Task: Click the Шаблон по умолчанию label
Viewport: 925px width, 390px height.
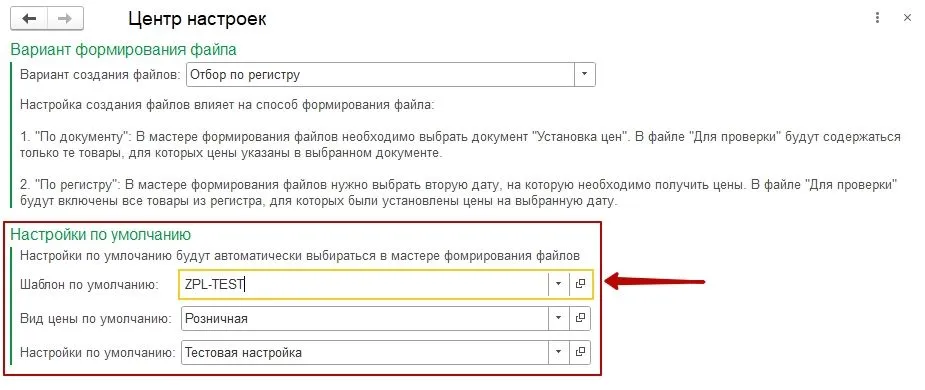Action: tap(90, 284)
